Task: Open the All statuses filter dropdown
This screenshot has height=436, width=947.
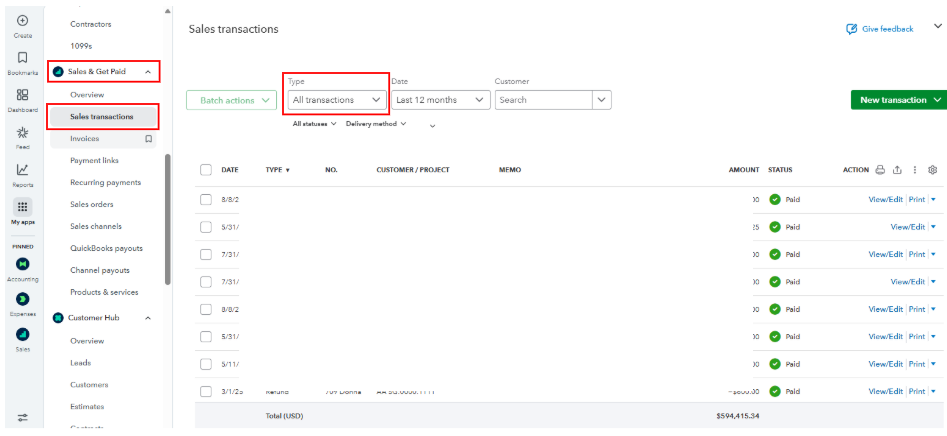Action: click(x=314, y=124)
